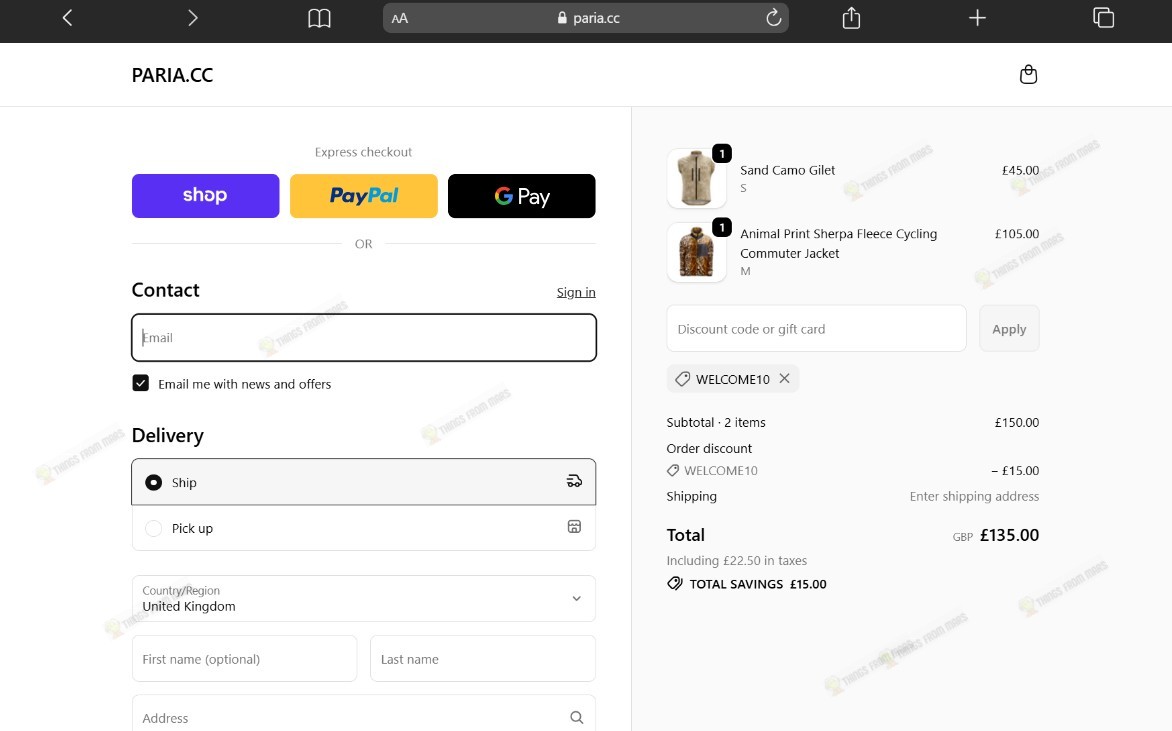Image resolution: width=1172 pixels, height=731 pixels.
Task: Click the paria.cc address bar
Action: (585, 18)
